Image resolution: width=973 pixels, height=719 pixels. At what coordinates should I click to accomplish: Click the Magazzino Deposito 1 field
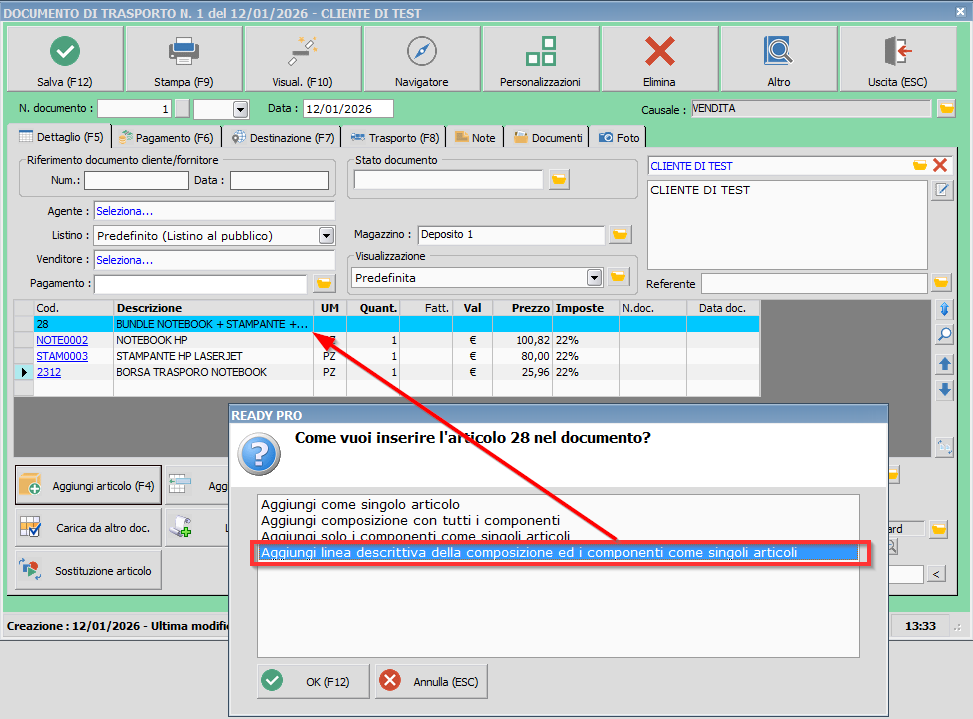(x=511, y=234)
